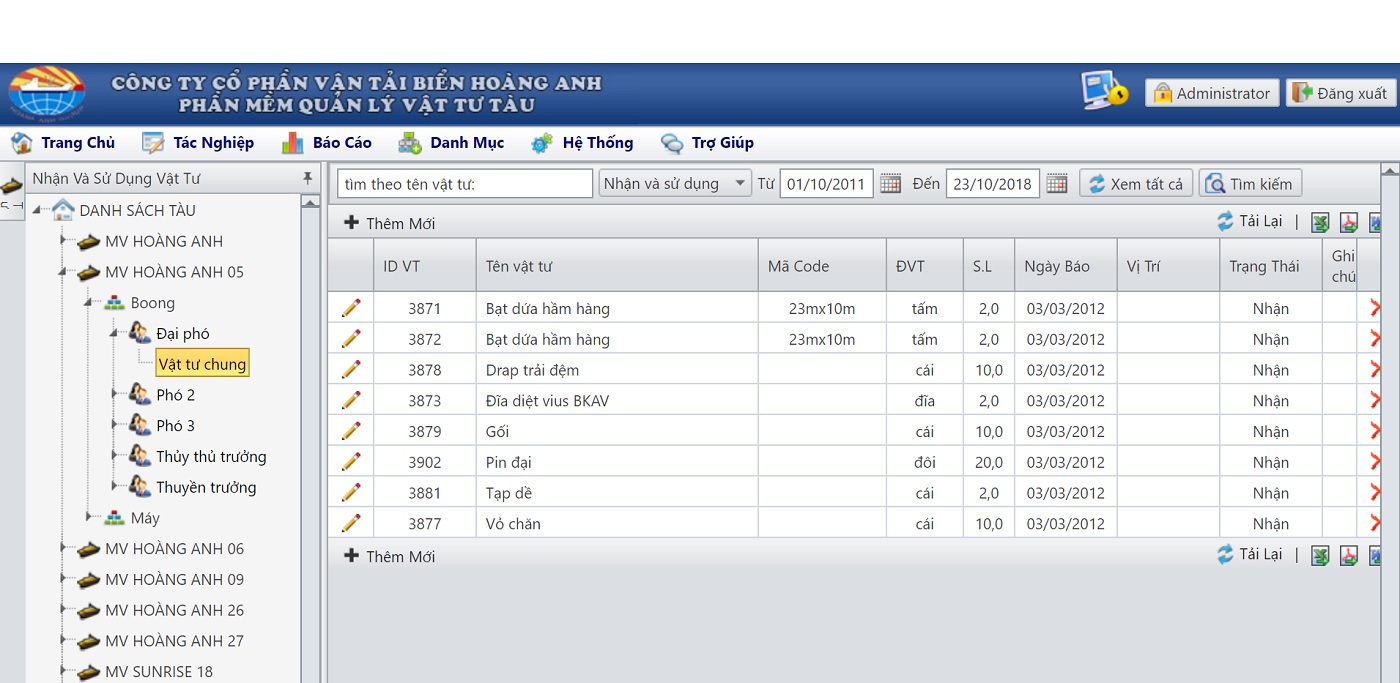Click the pin icon on Nhận Và Sử Dụng panel

pyautogui.click(x=307, y=178)
